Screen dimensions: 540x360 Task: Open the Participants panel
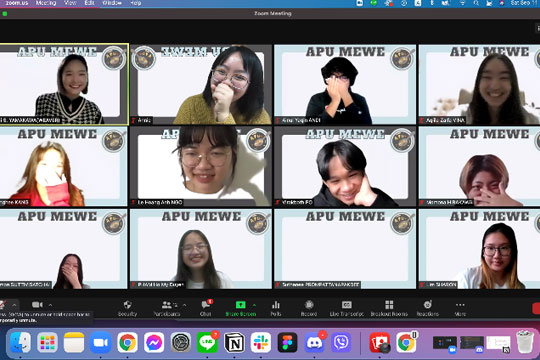(x=167, y=308)
